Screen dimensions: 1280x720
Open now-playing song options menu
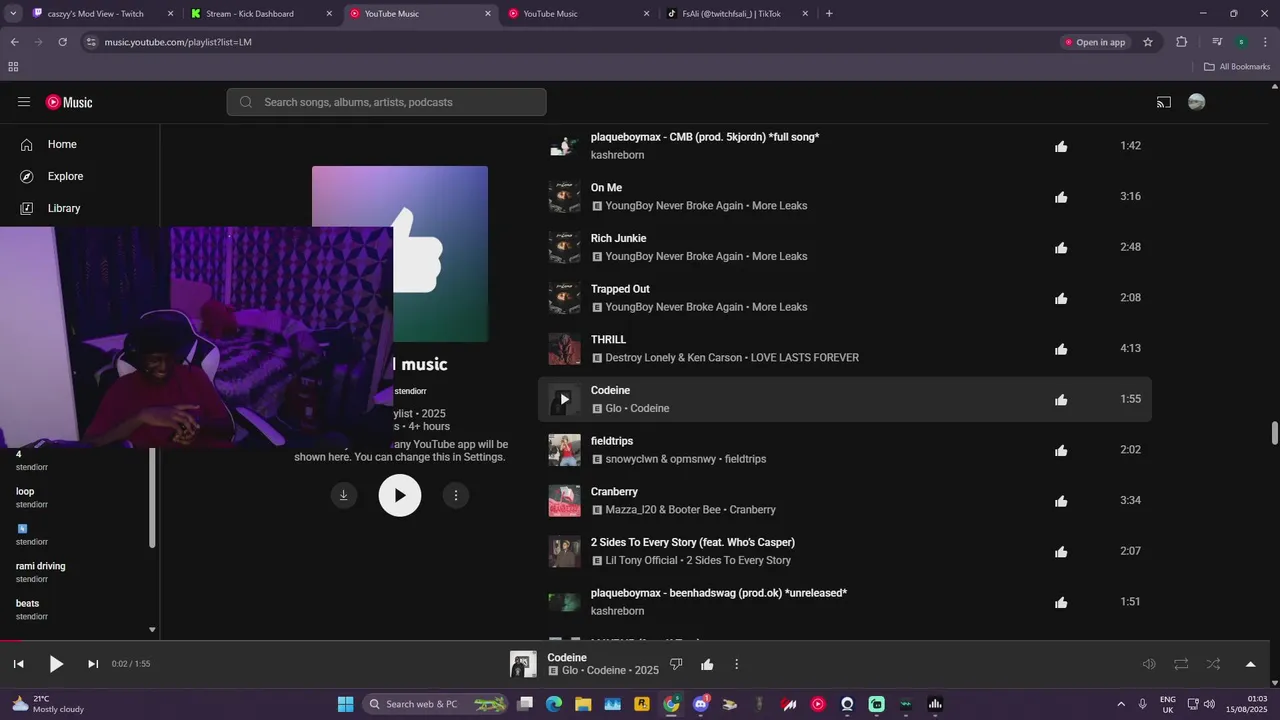tap(737, 664)
